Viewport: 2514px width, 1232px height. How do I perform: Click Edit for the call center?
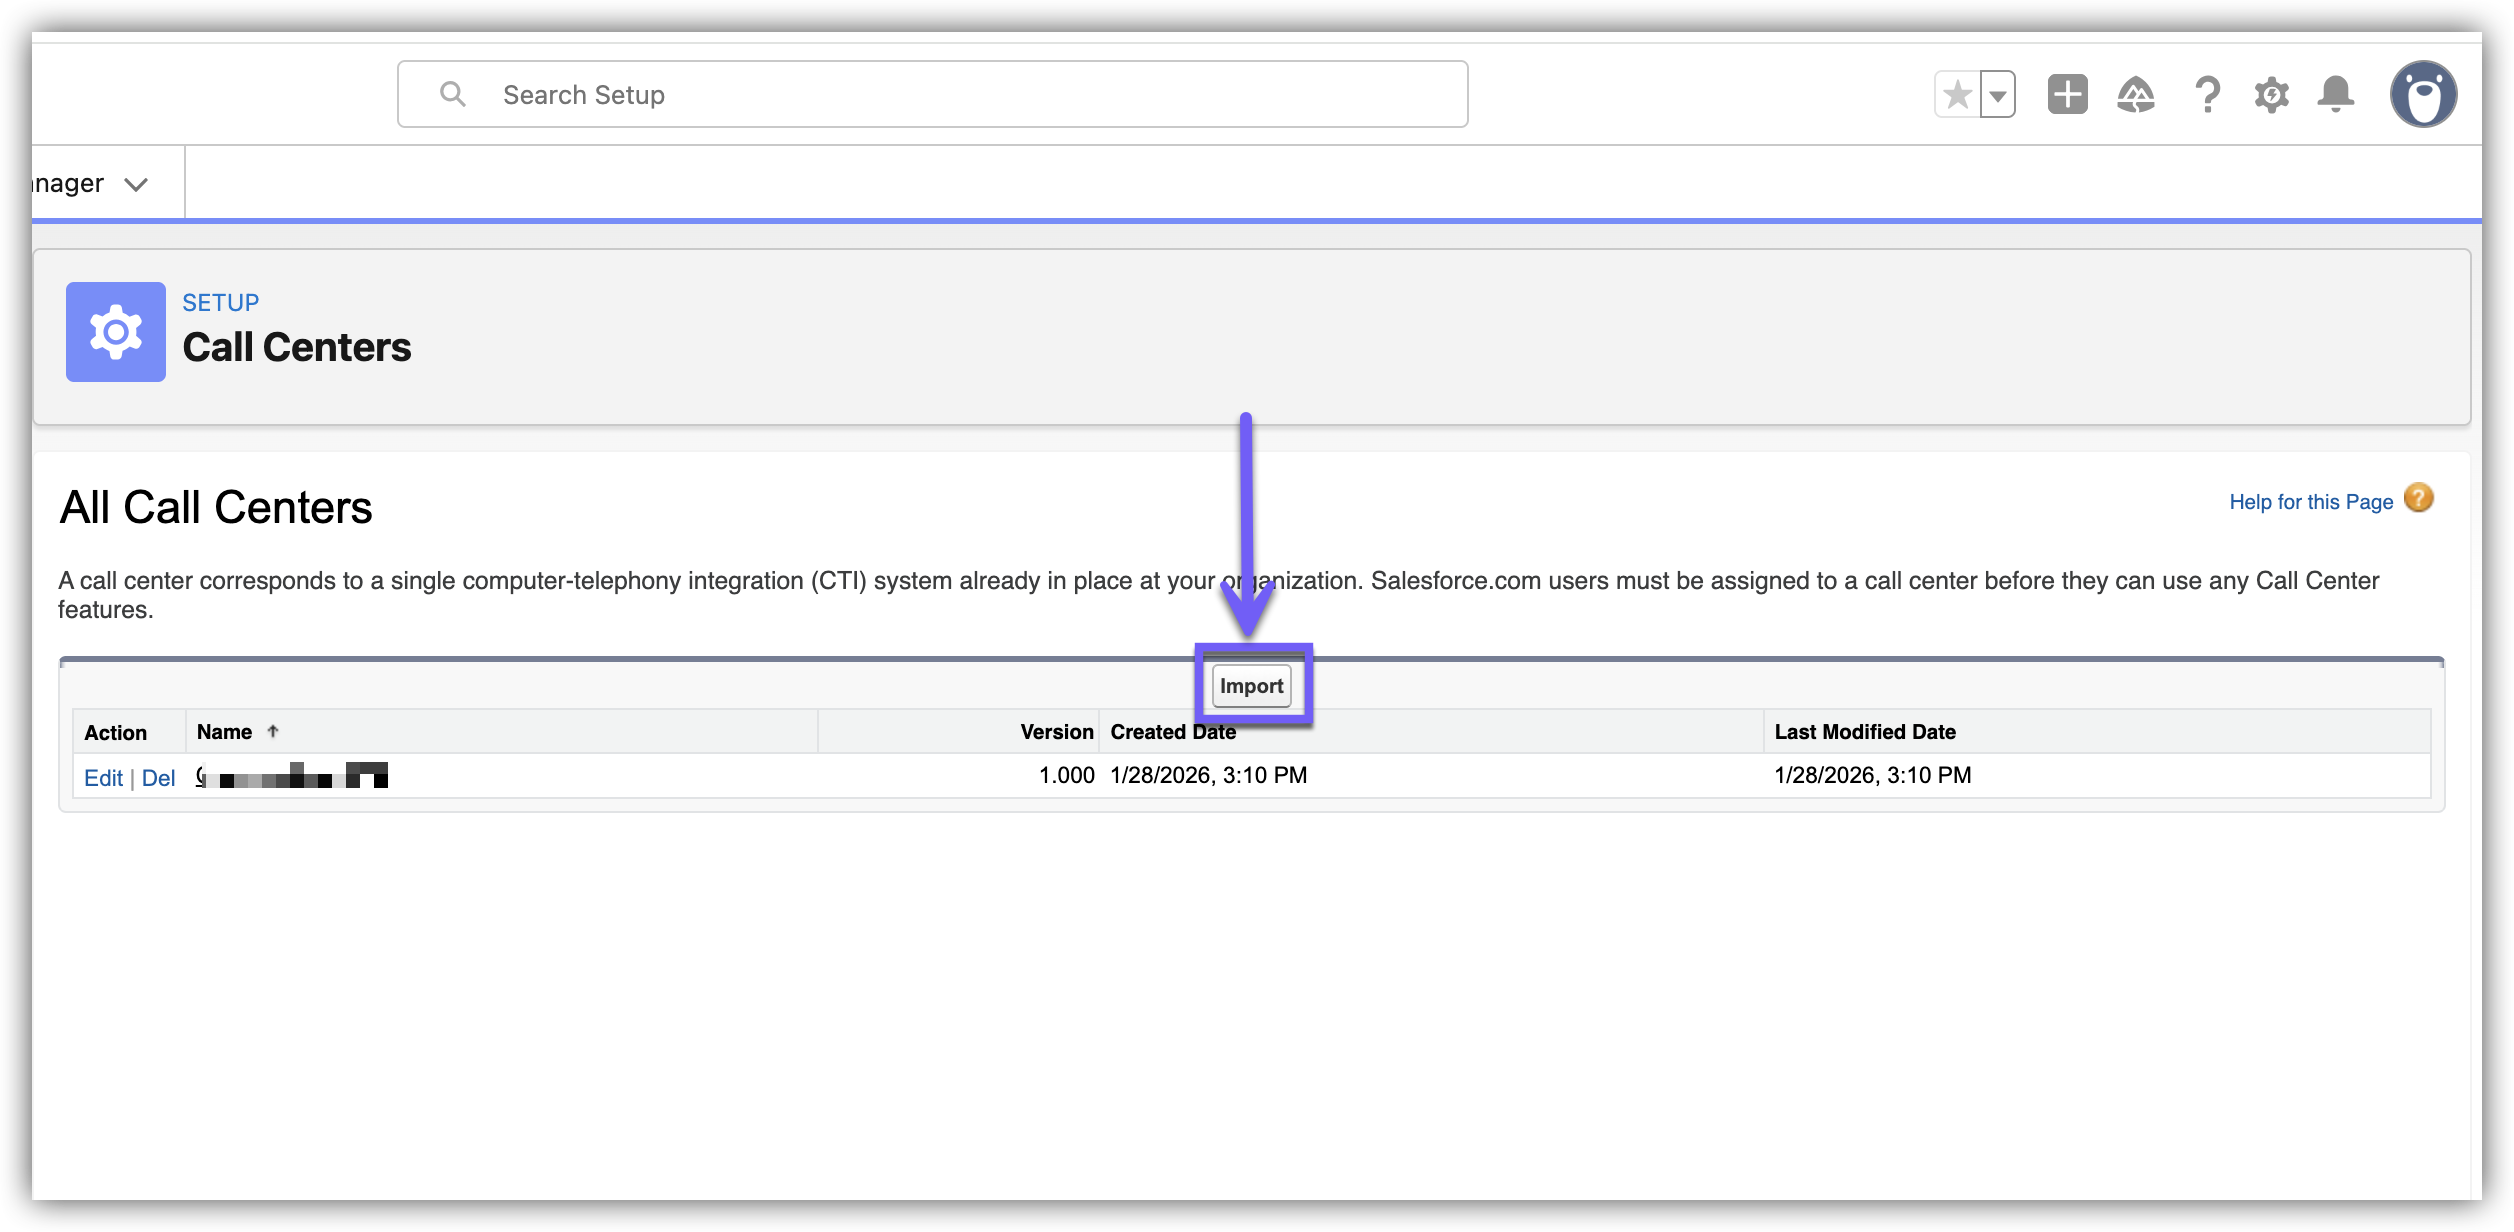pos(103,778)
